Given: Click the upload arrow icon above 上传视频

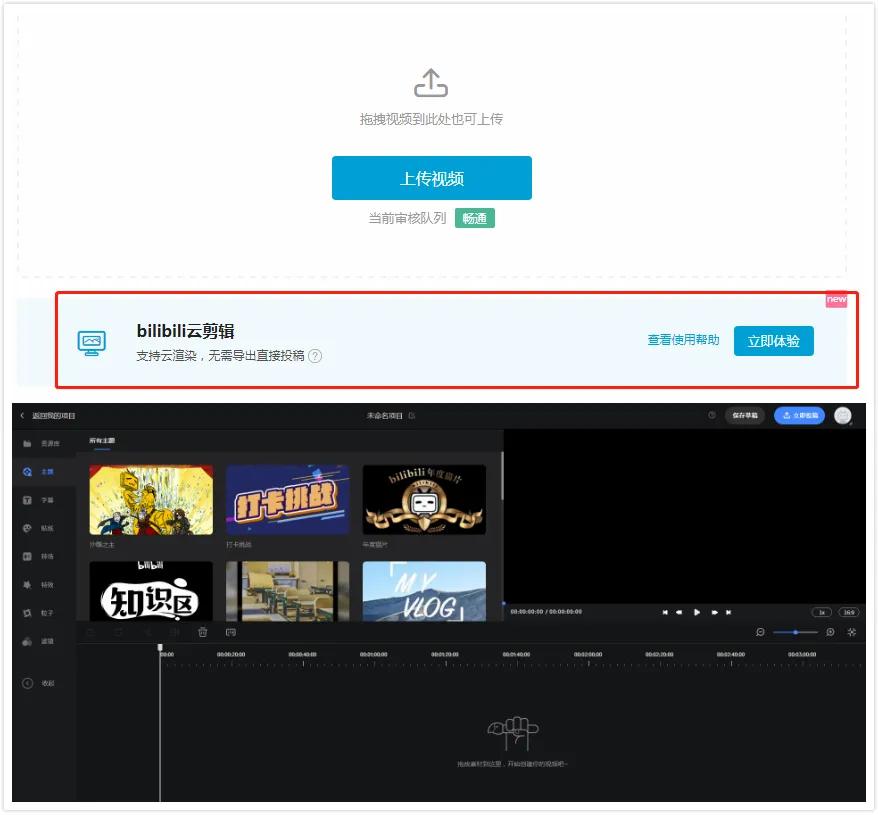Looking at the screenshot, I should click(431, 83).
